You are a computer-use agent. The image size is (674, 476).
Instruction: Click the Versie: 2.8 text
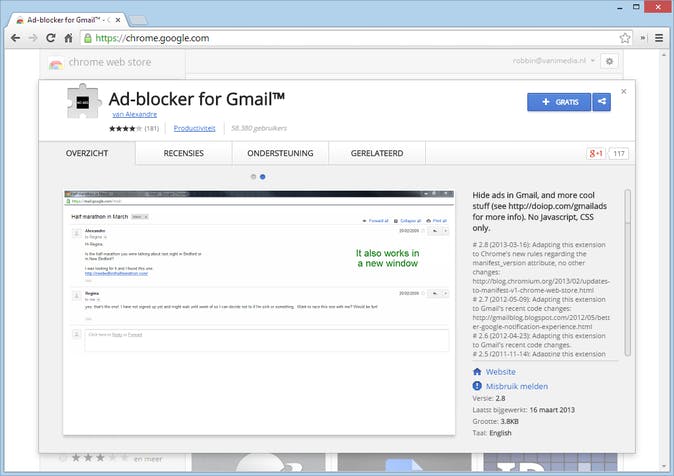489,398
